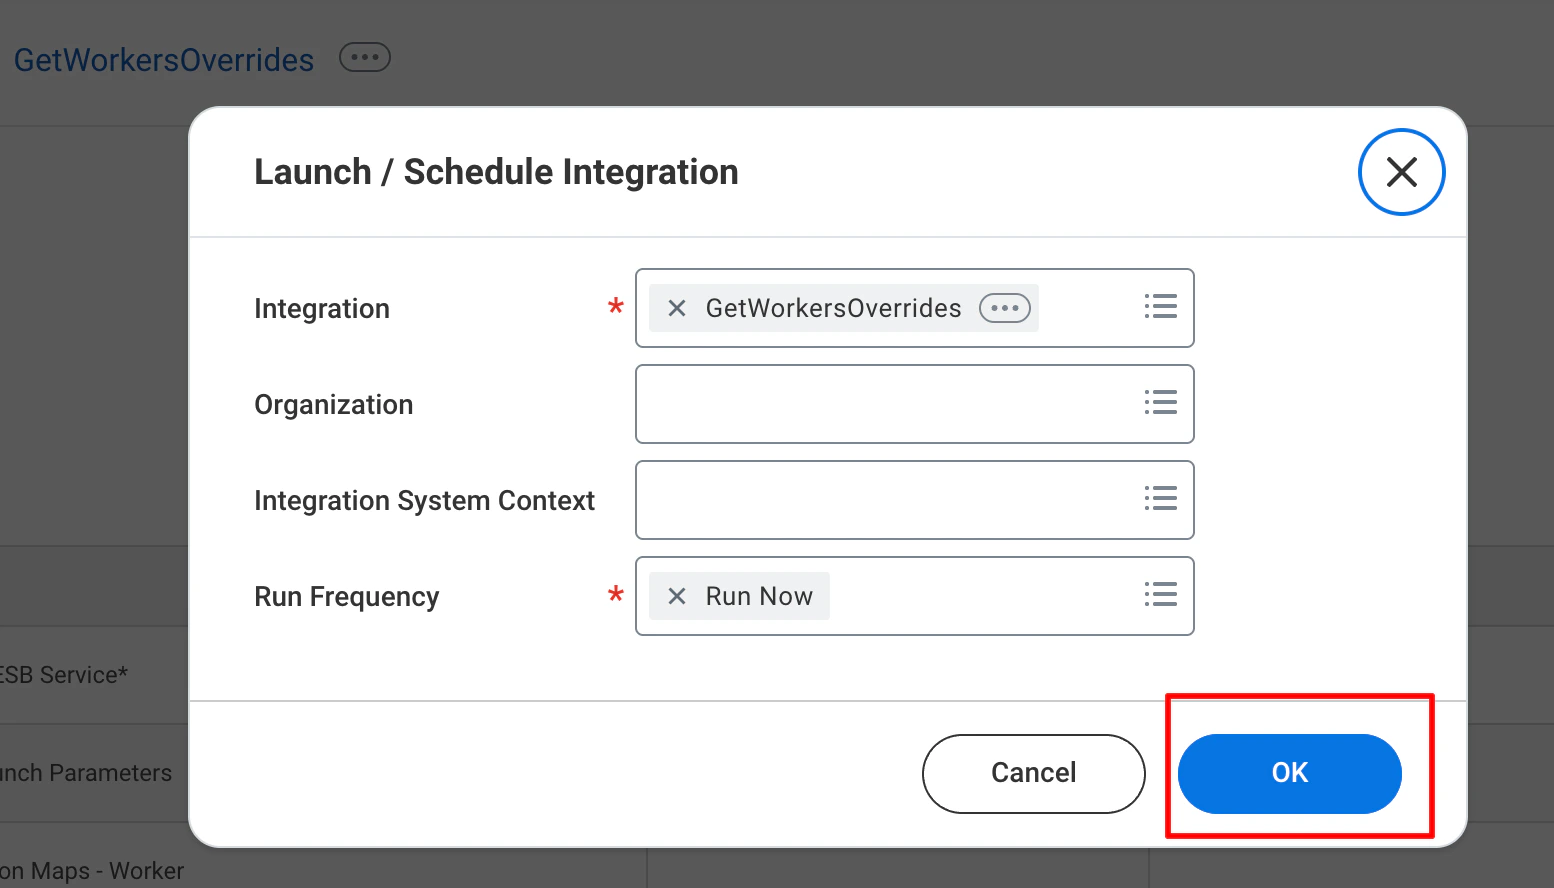Screen dimensions: 1554x888
Task: Open the Organization field prompt list icon
Action: point(1160,403)
